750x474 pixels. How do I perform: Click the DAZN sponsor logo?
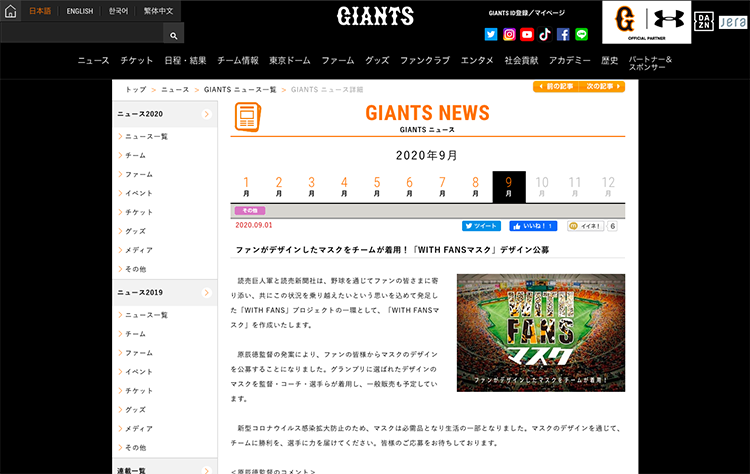pos(704,22)
